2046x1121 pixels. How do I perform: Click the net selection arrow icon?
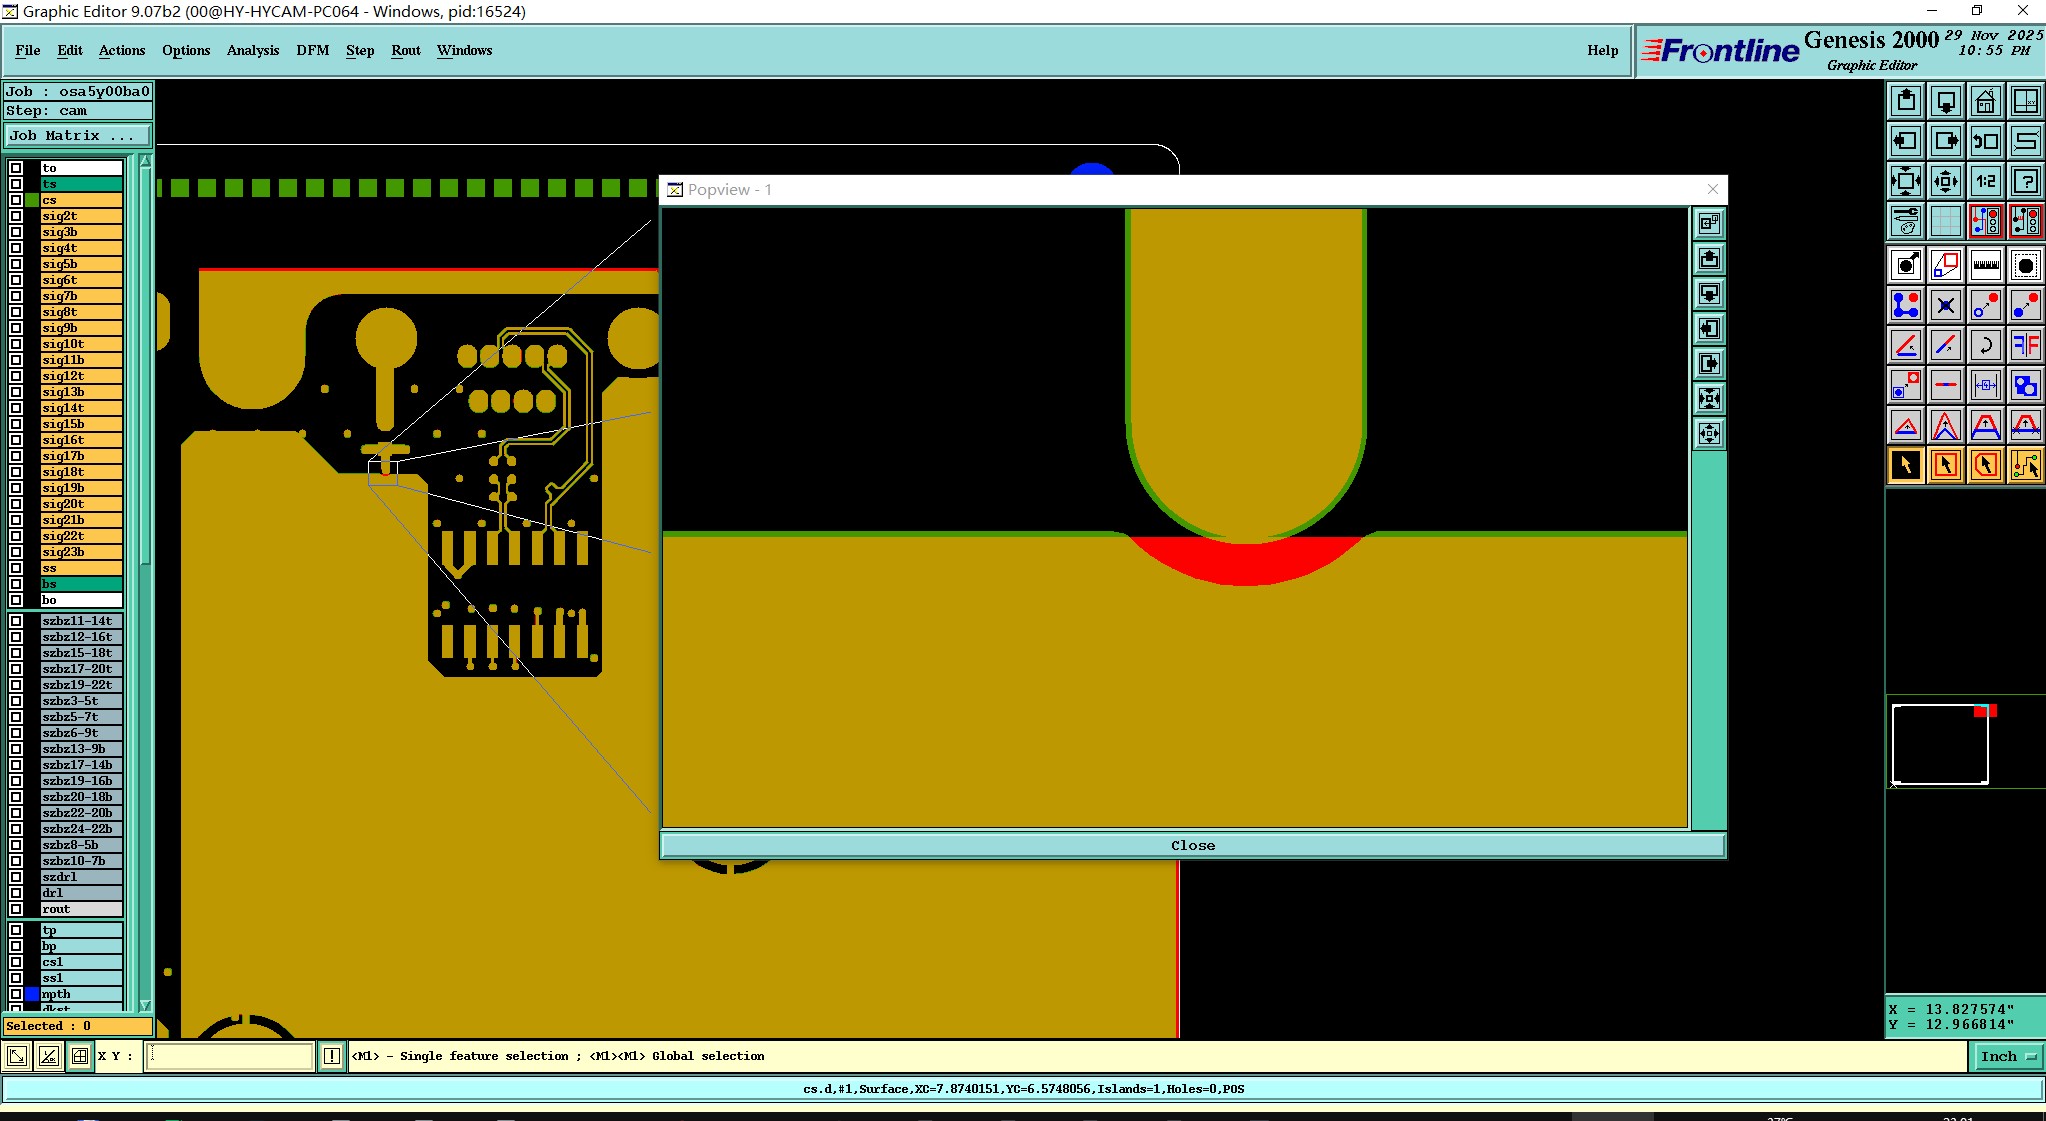click(x=2025, y=465)
